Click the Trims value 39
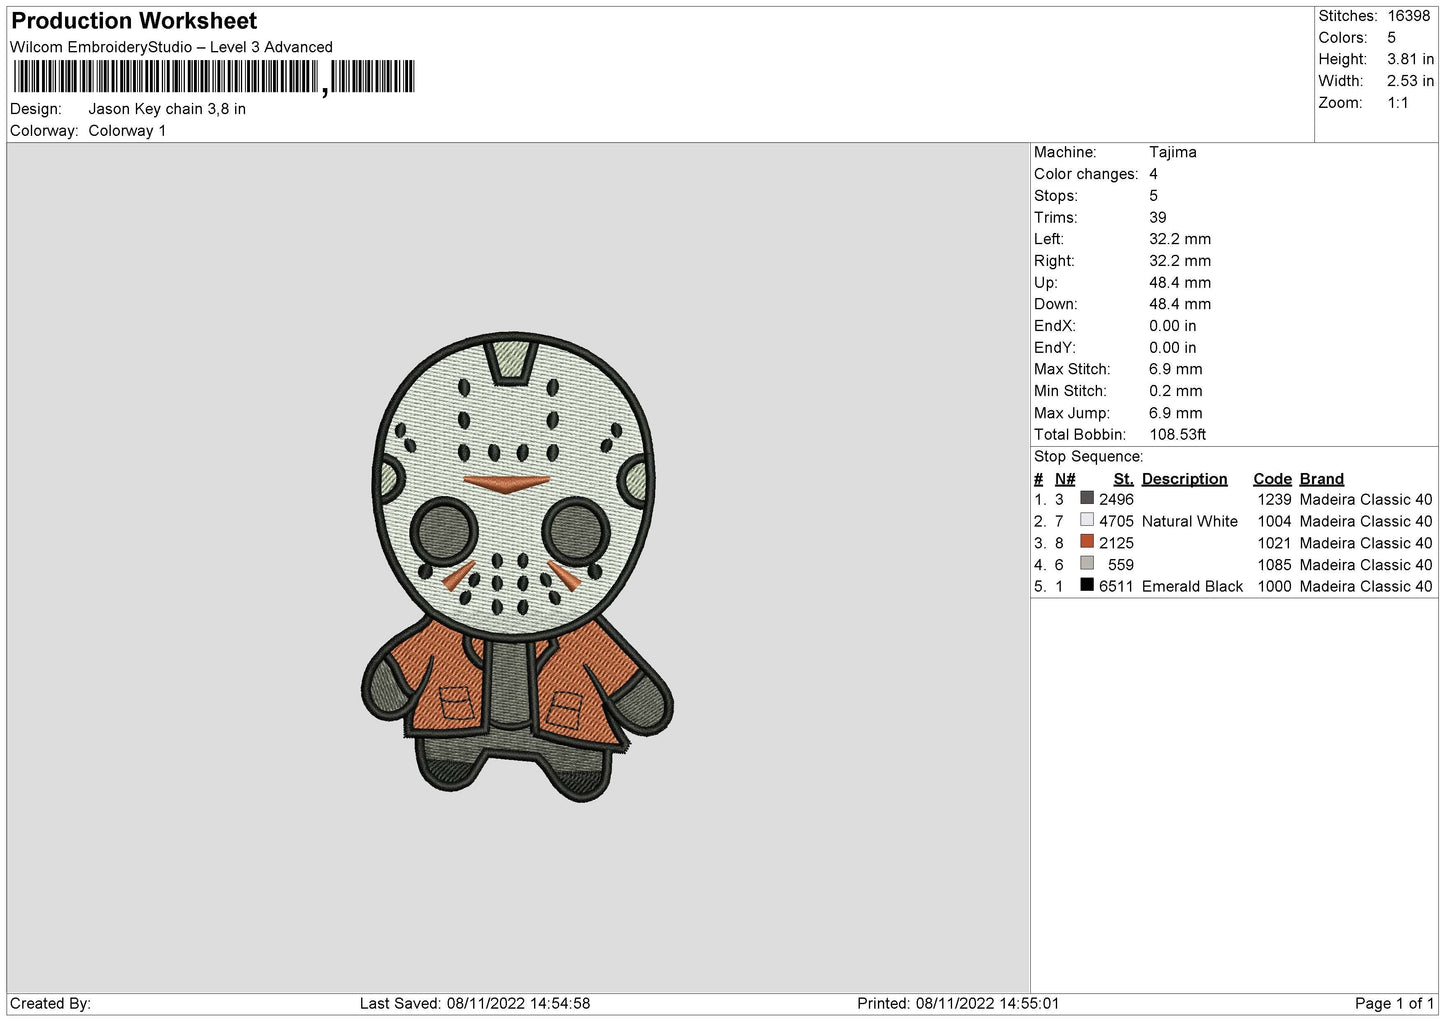1445x1021 pixels. click(1157, 217)
